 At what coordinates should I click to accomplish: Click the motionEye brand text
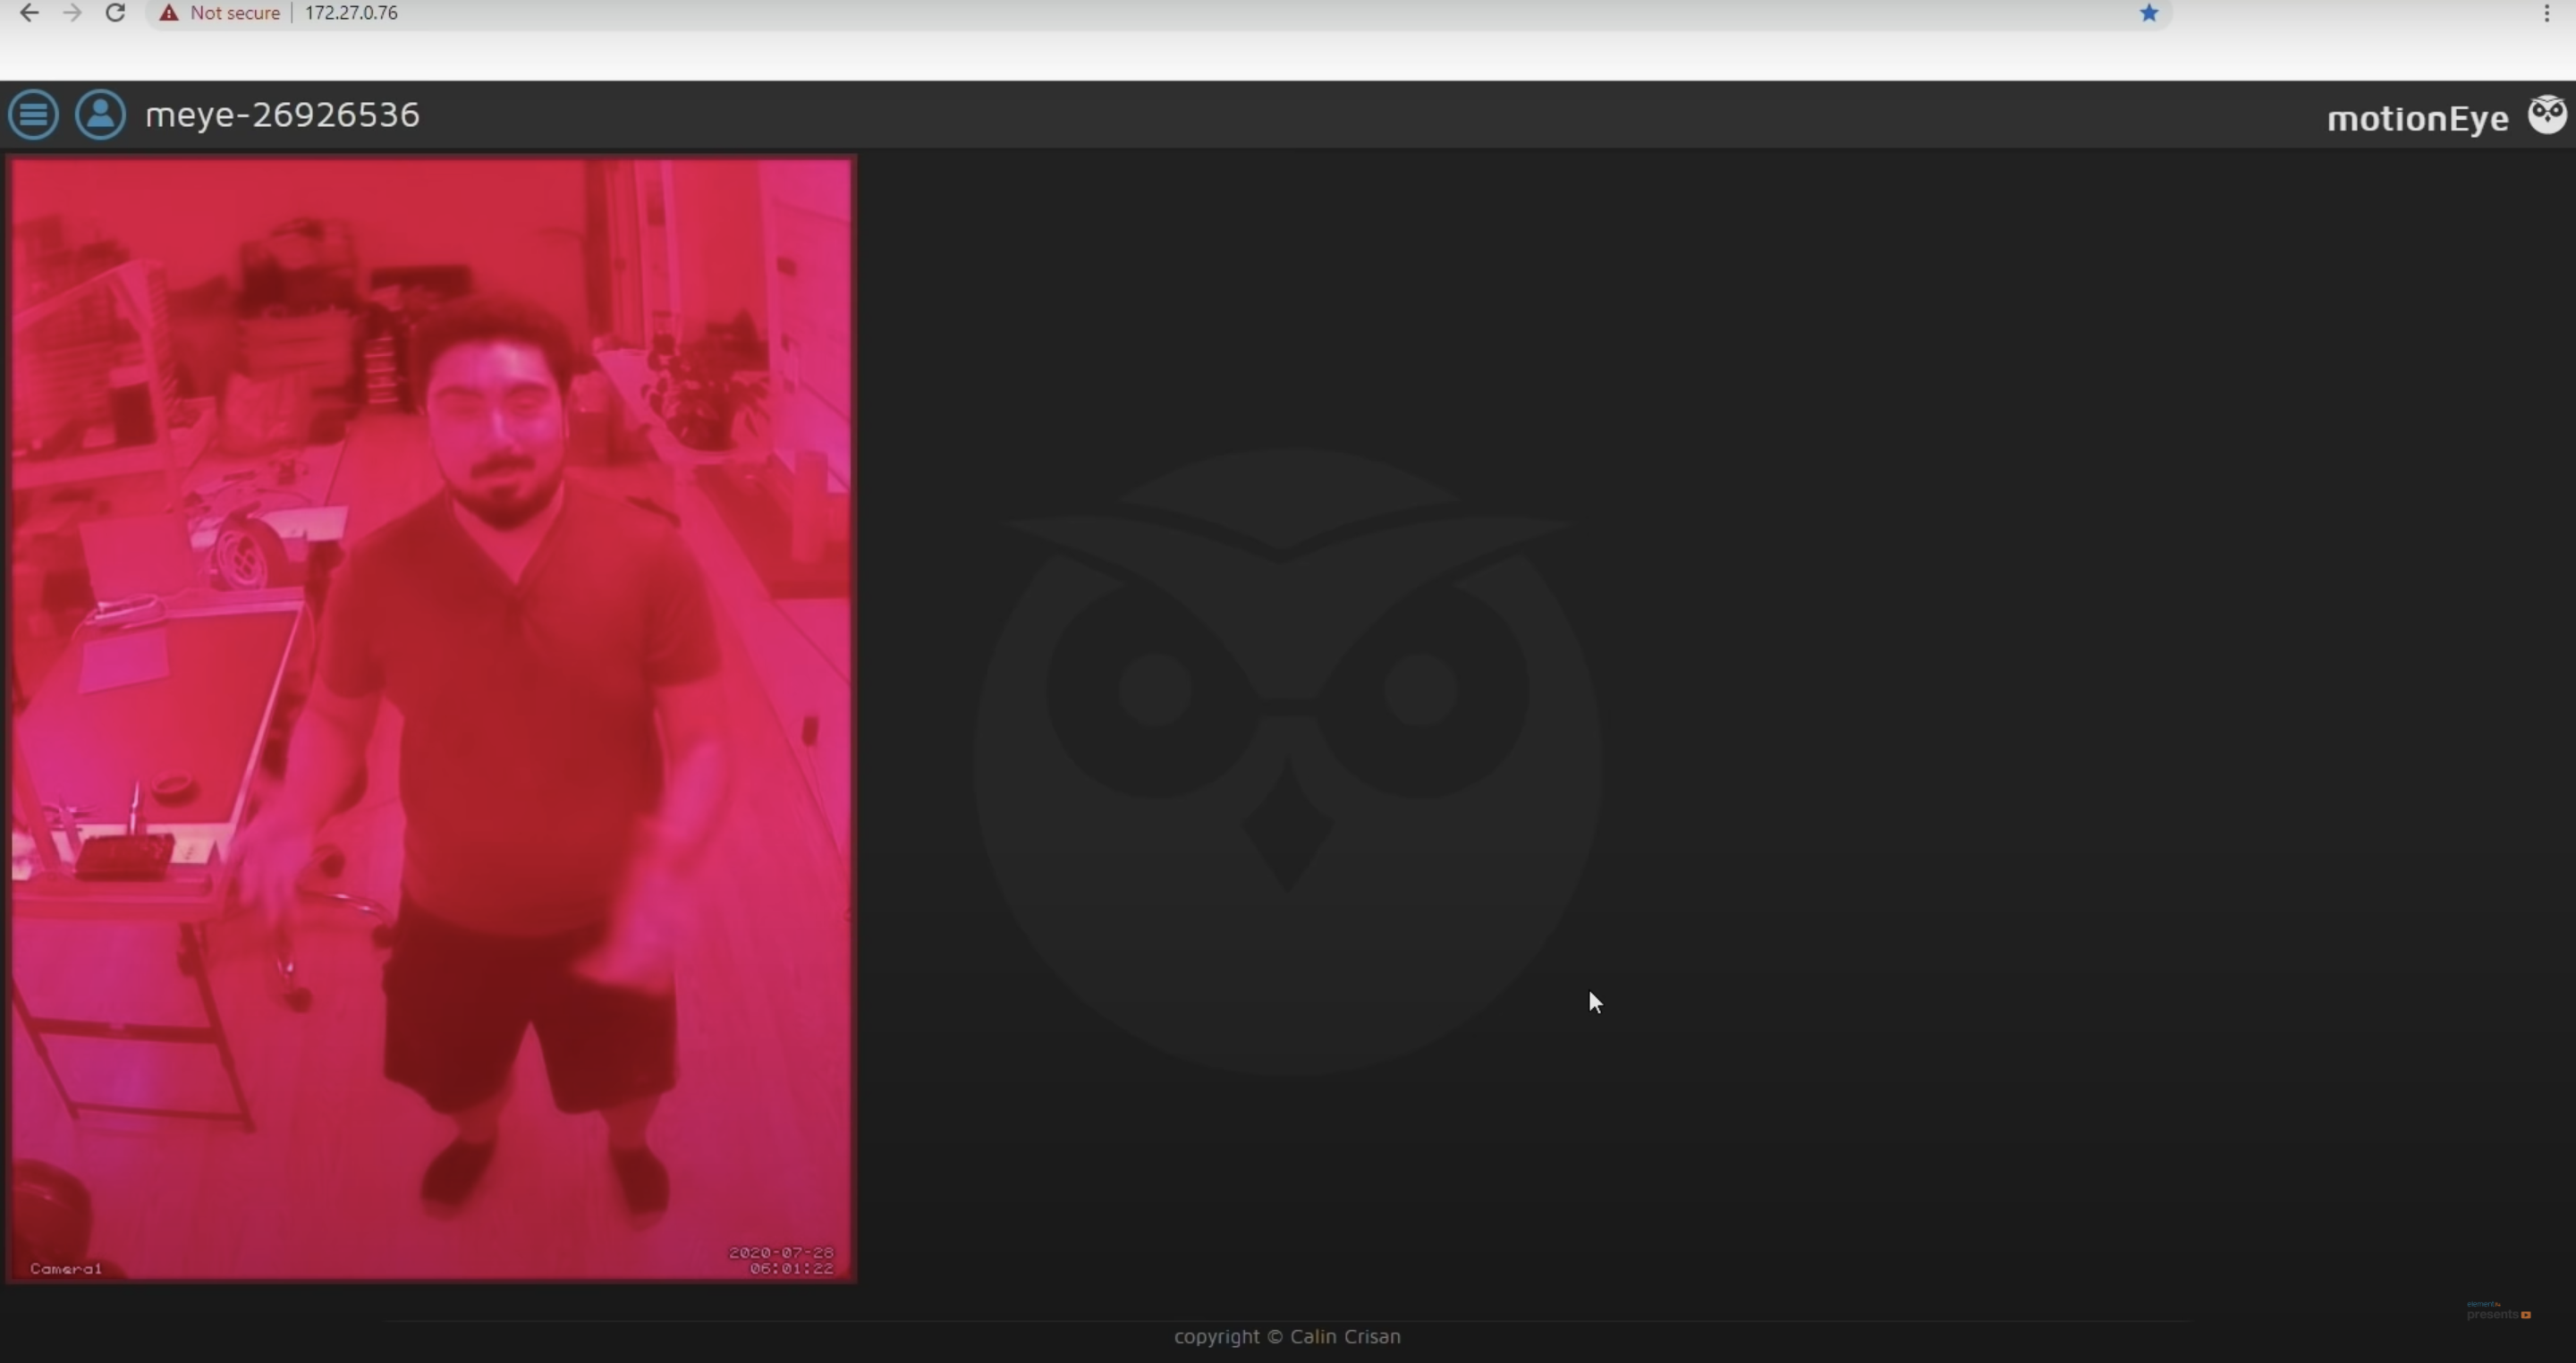click(x=2417, y=119)
